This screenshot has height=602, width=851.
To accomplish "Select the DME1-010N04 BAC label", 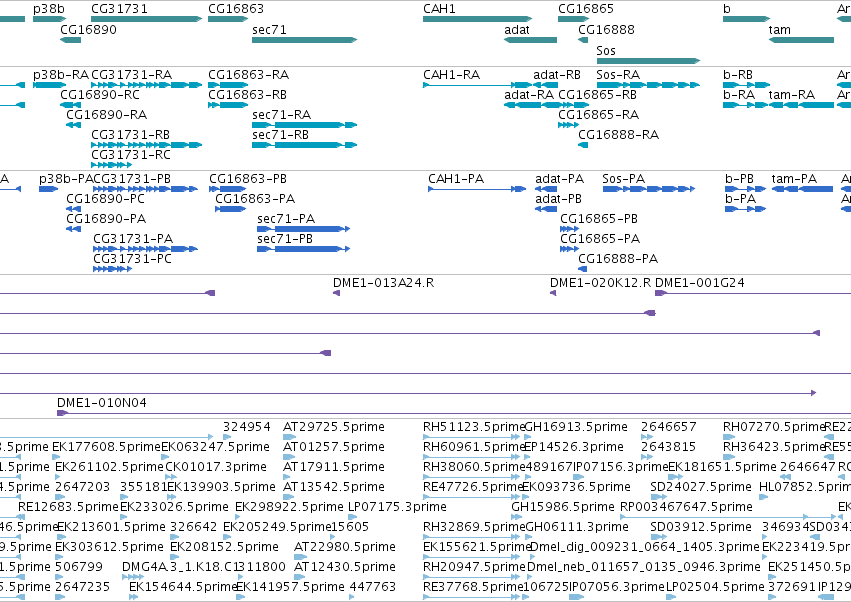I will [101, 403].
